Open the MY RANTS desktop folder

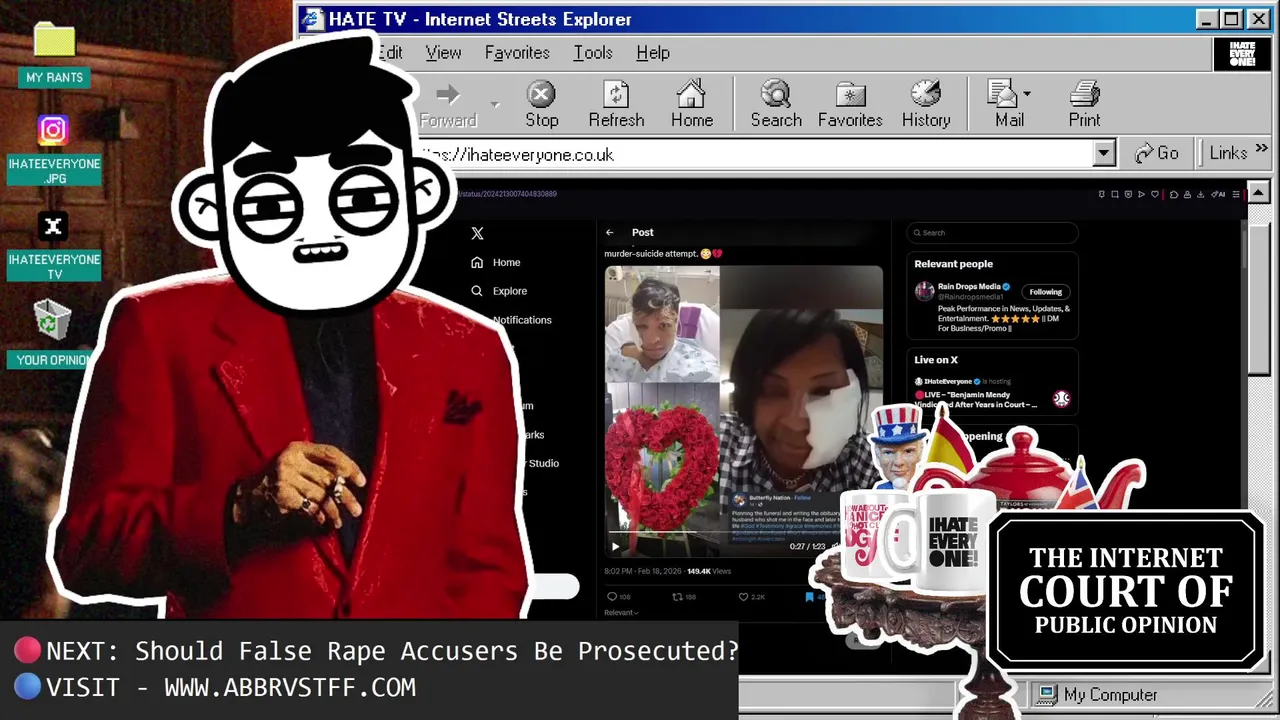(54, 54)
